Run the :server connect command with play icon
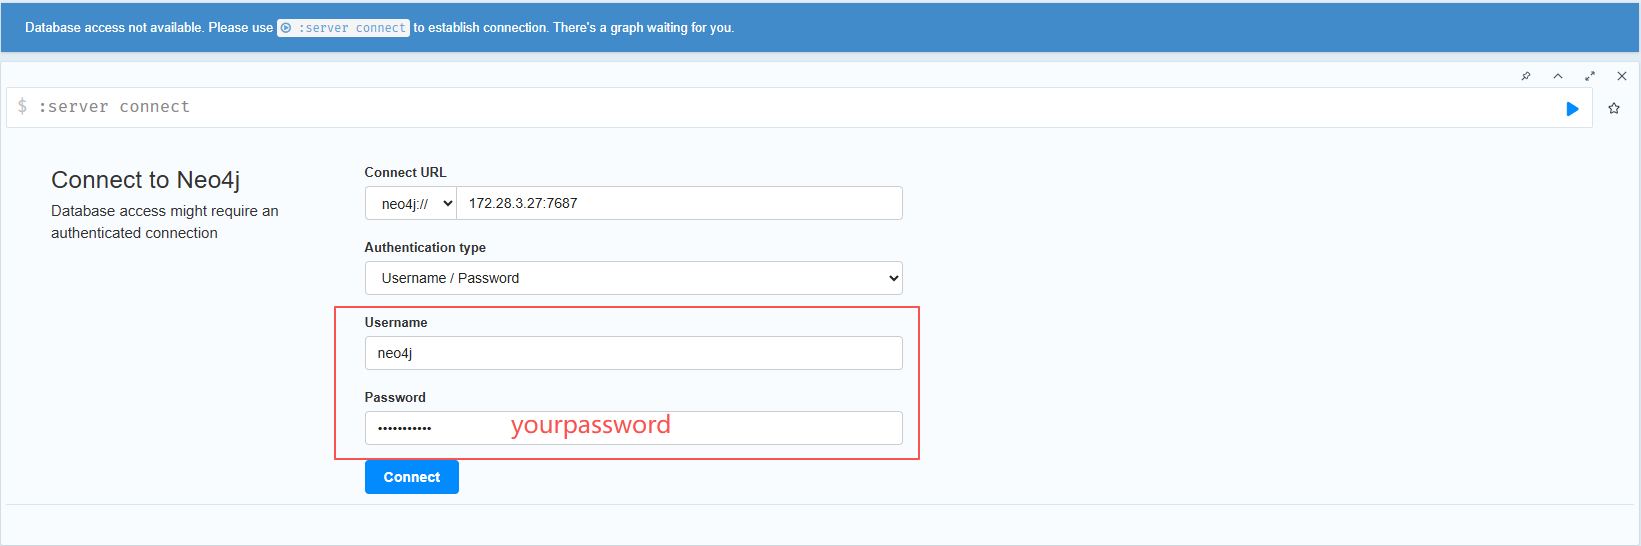The width and height of the screenshot is (1641, 546). (1572, 108)
